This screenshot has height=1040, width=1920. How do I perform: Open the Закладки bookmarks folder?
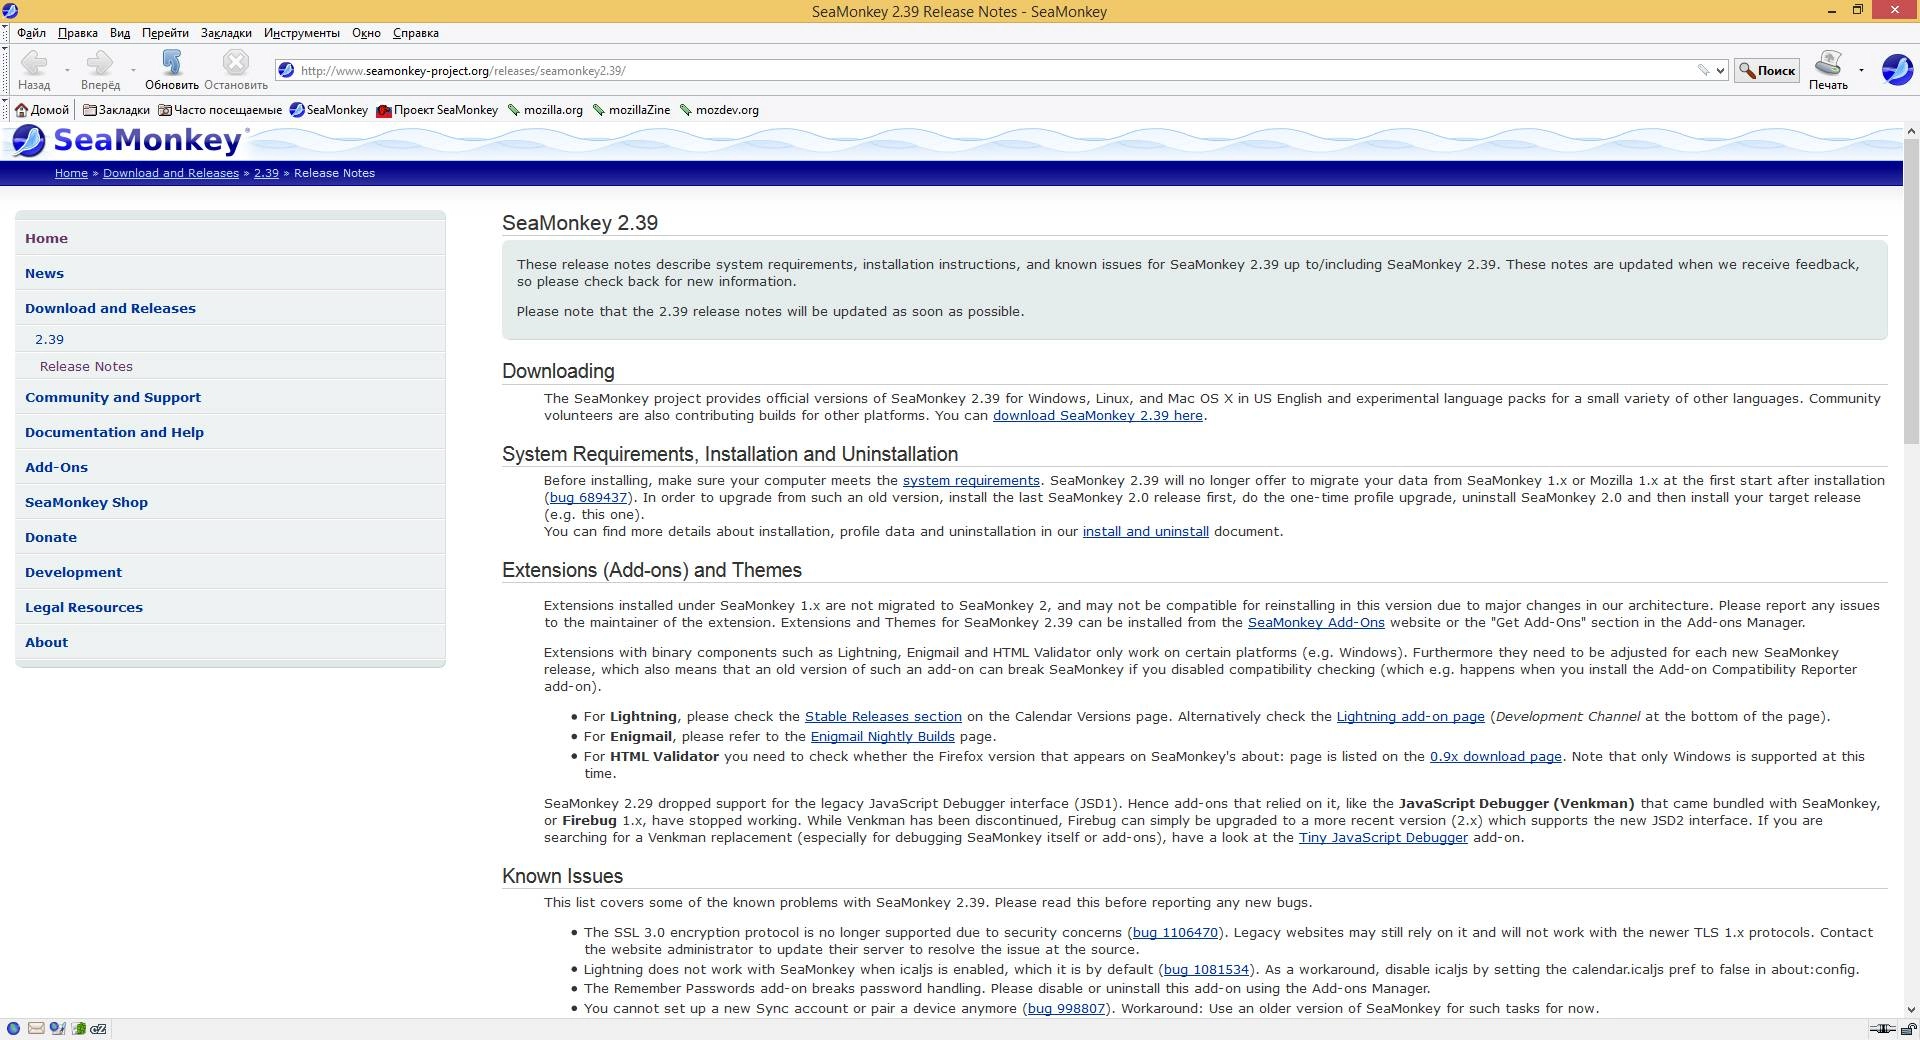(116, 110)
